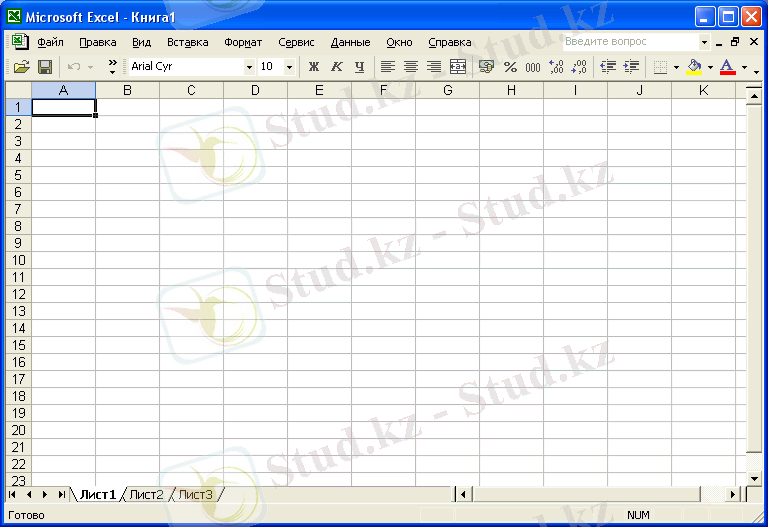Click the Merge and Center icon
The image size is (768, 527).
pyautogui.click(x=457, y=67)
